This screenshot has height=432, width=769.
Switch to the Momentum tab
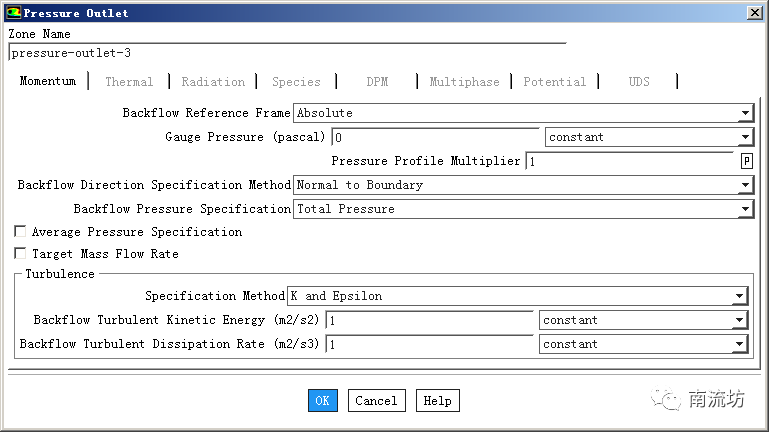tap(47, 81)
